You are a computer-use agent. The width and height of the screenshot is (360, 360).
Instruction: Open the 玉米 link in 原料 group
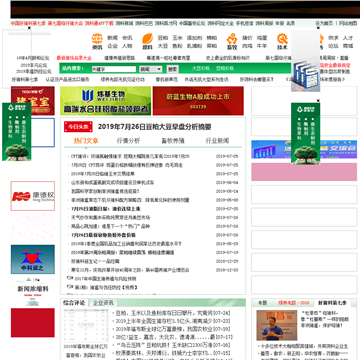coord(177,38)
